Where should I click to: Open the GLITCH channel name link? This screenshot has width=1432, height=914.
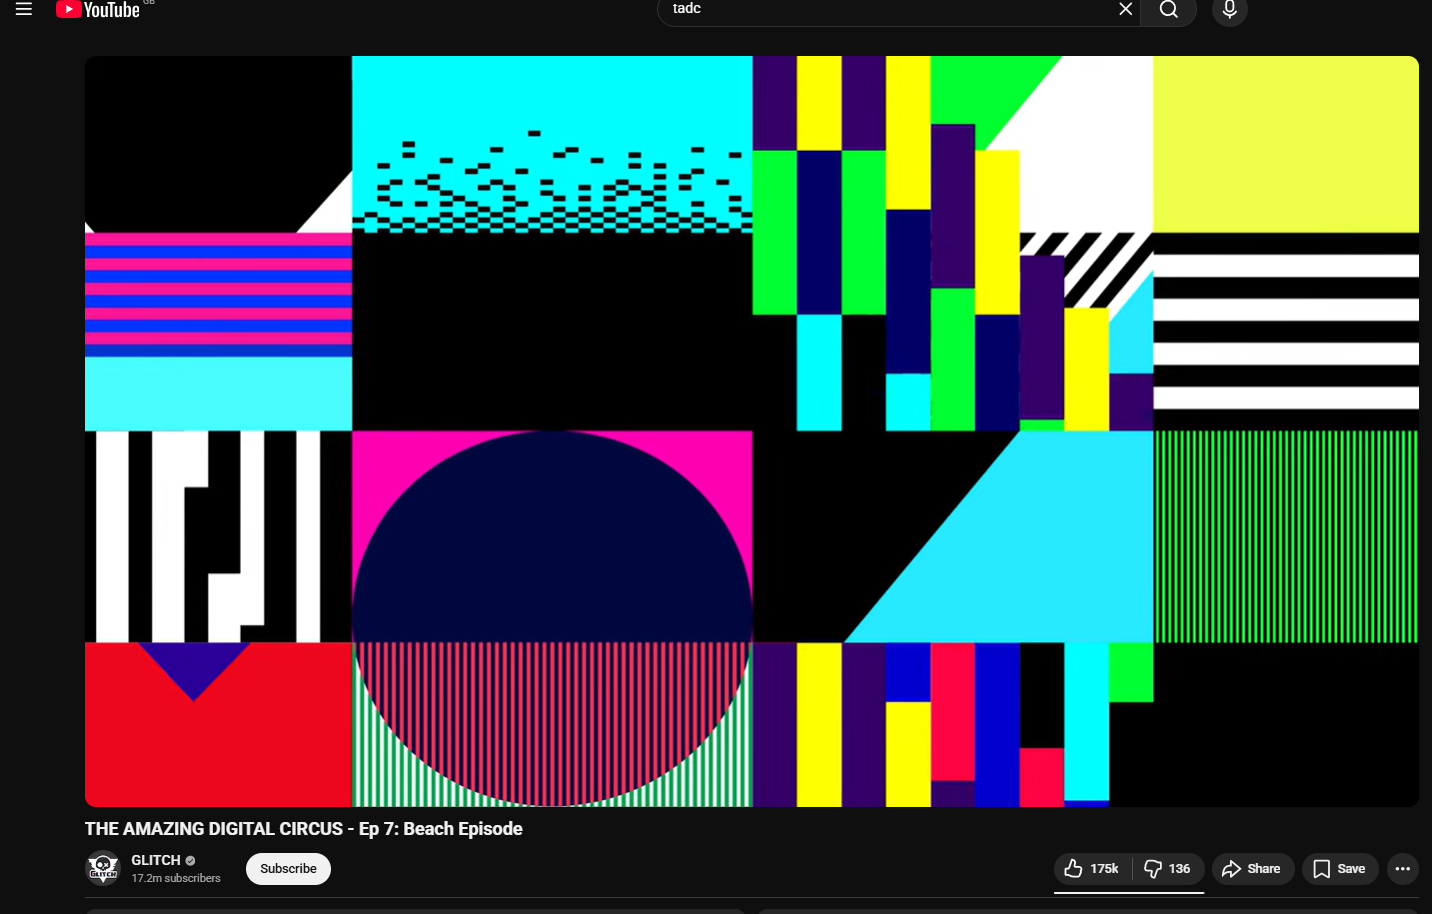click(156, 860)
